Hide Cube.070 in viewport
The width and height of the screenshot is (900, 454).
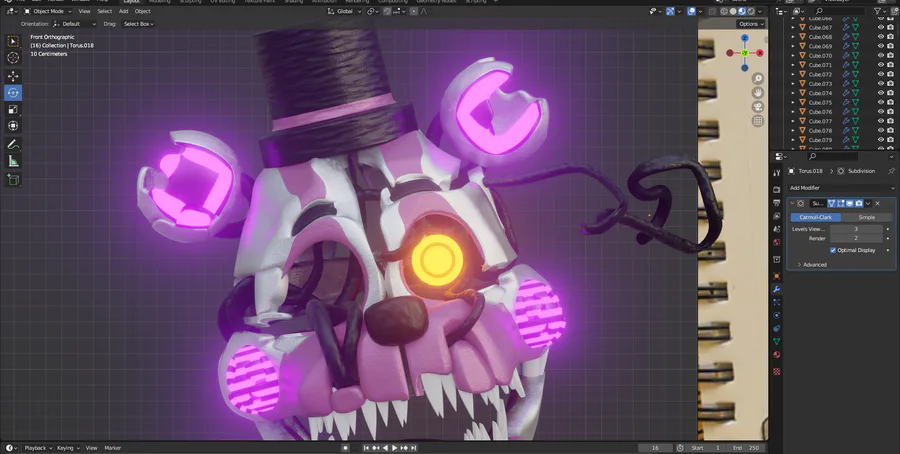click(881, 56)
